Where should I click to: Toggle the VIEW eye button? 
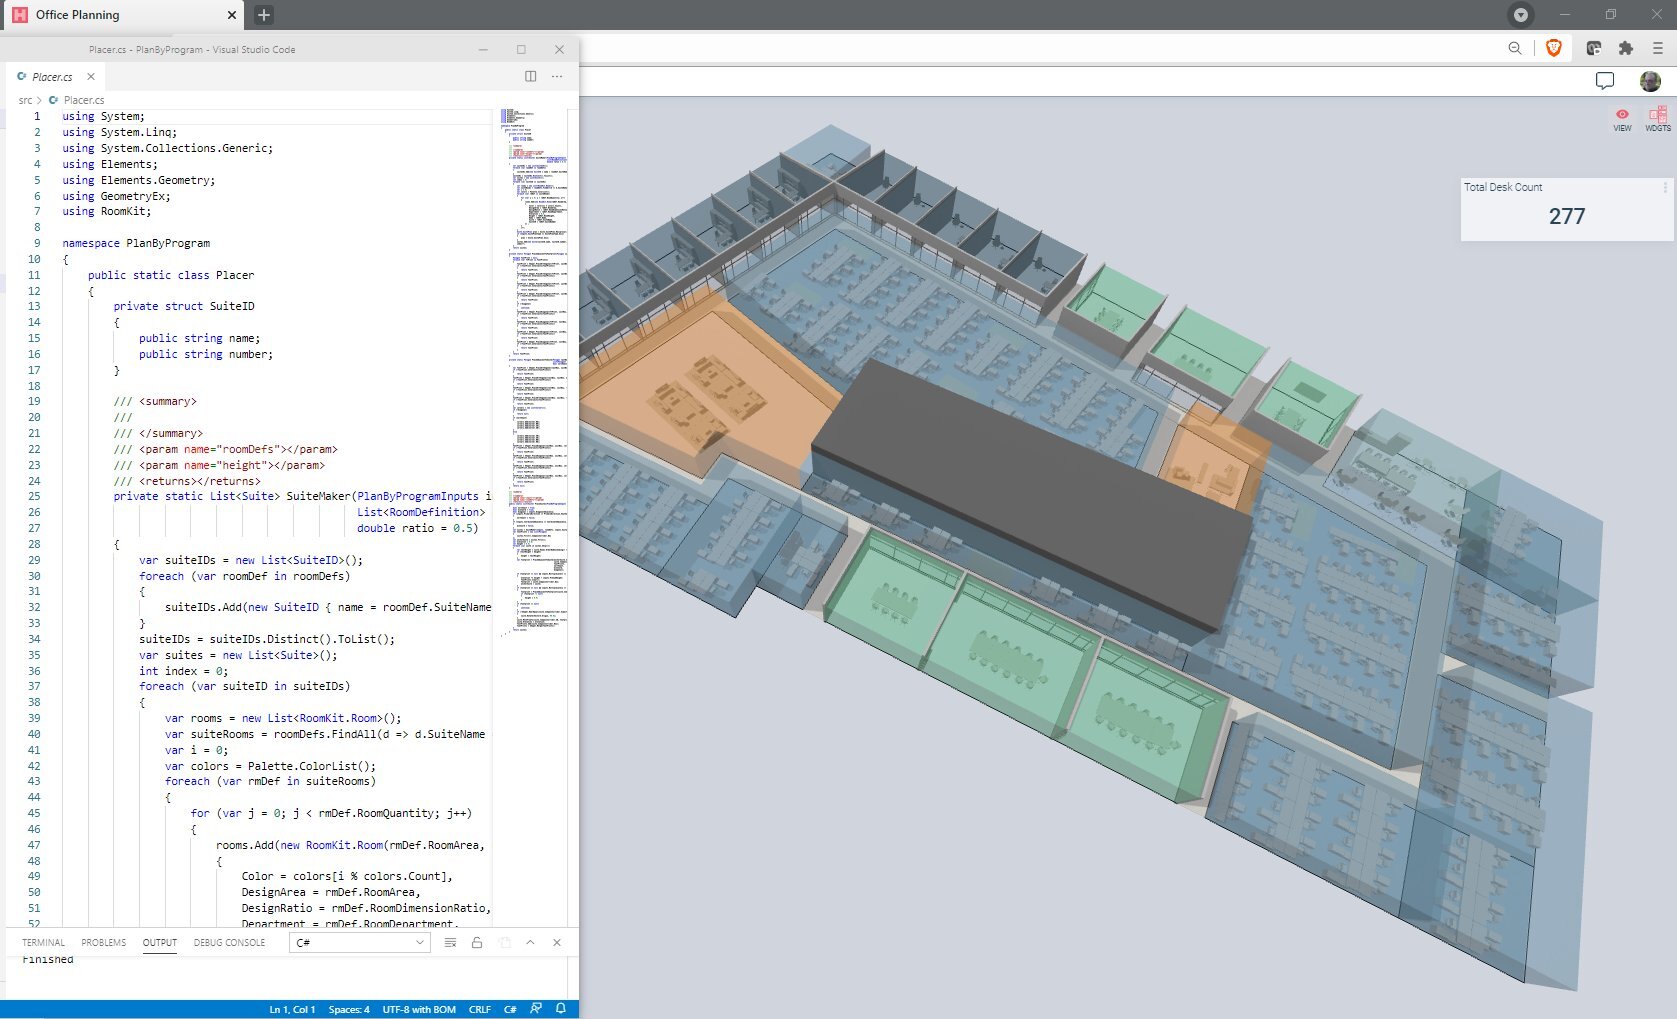(x=1622, y=119)
